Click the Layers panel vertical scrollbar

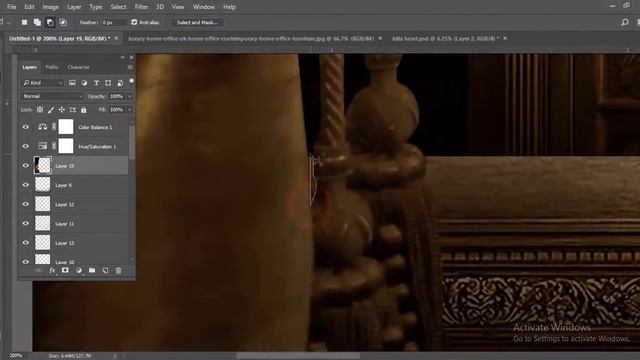coord(132,141)
